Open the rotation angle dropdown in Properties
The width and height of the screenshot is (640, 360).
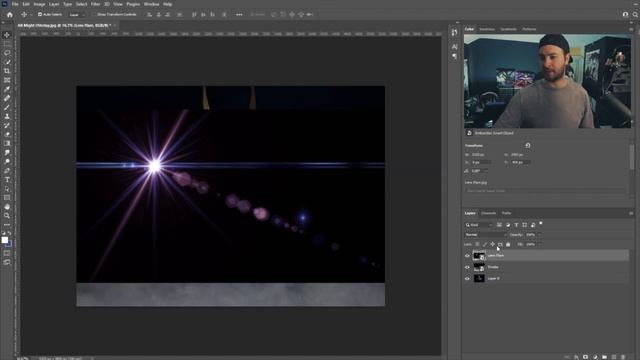486,171
